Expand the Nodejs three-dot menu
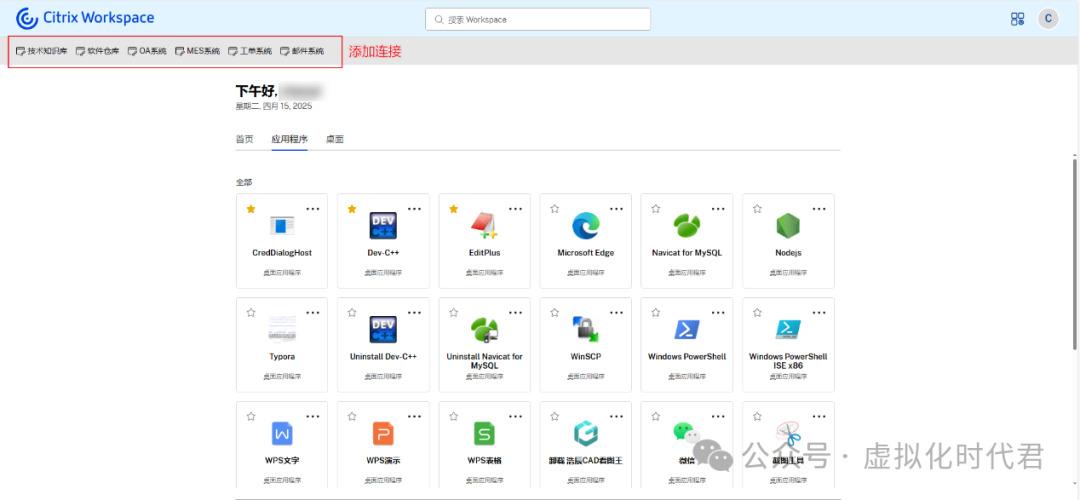Image resolution: width=1080 pixels, height=500 pixels. coord(819,209)
